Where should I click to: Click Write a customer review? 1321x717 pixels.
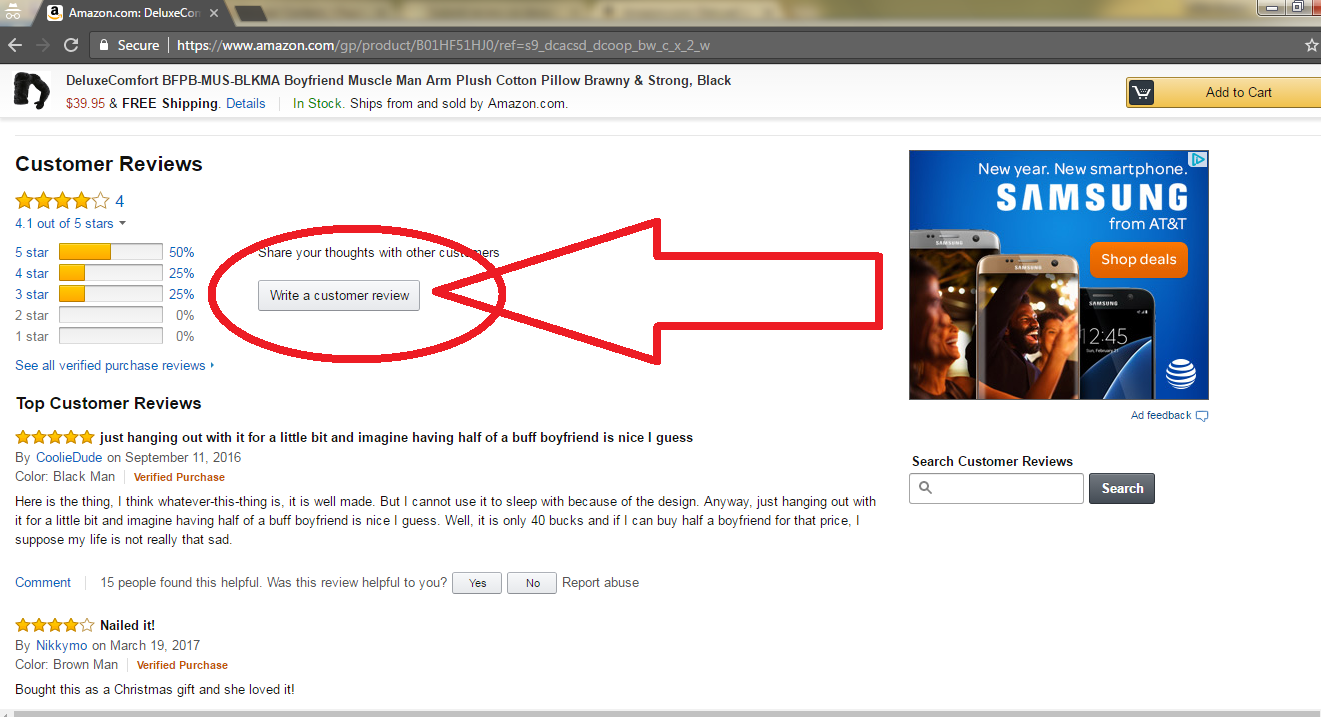click(338, 295)
